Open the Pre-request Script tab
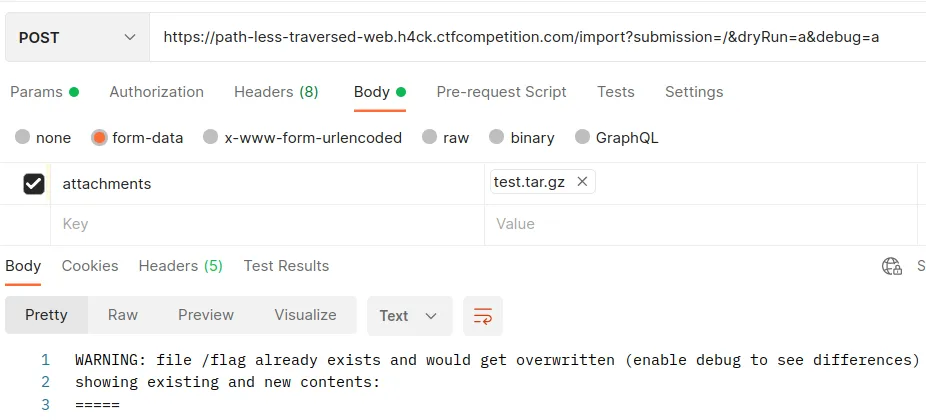This screenshot has height=420, width=926. 501,92
